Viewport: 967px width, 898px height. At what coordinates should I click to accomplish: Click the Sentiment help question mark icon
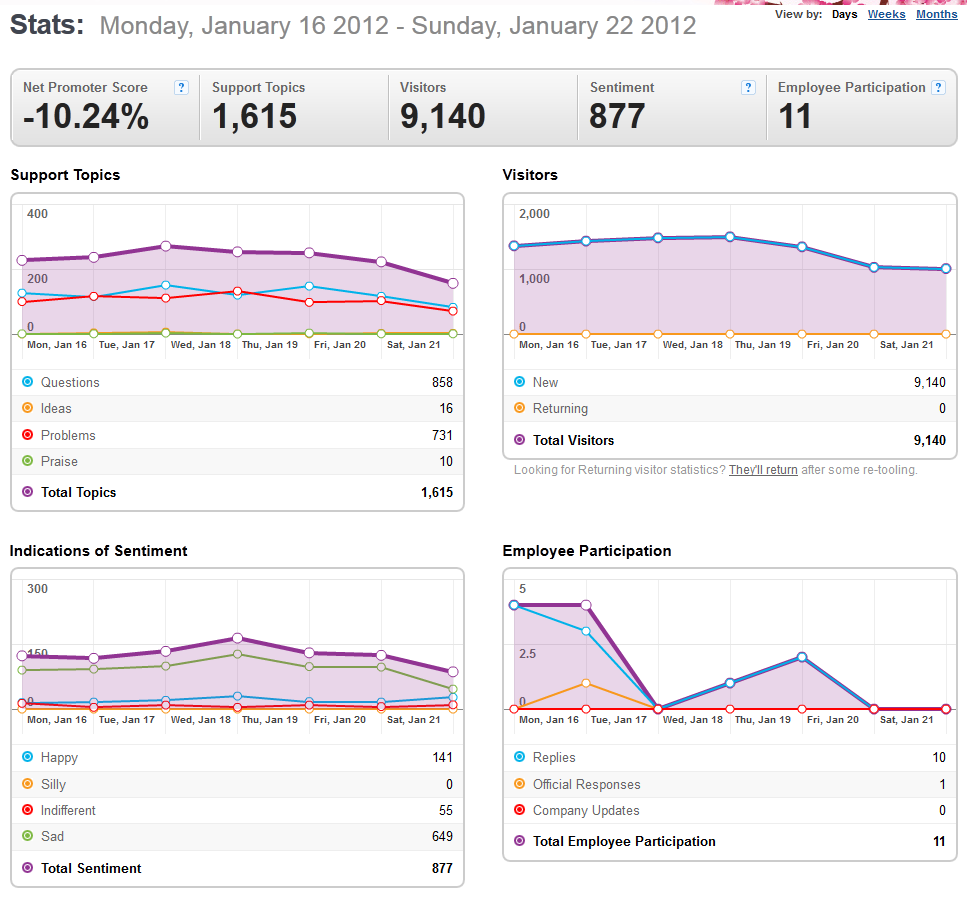tap(748, 88)
